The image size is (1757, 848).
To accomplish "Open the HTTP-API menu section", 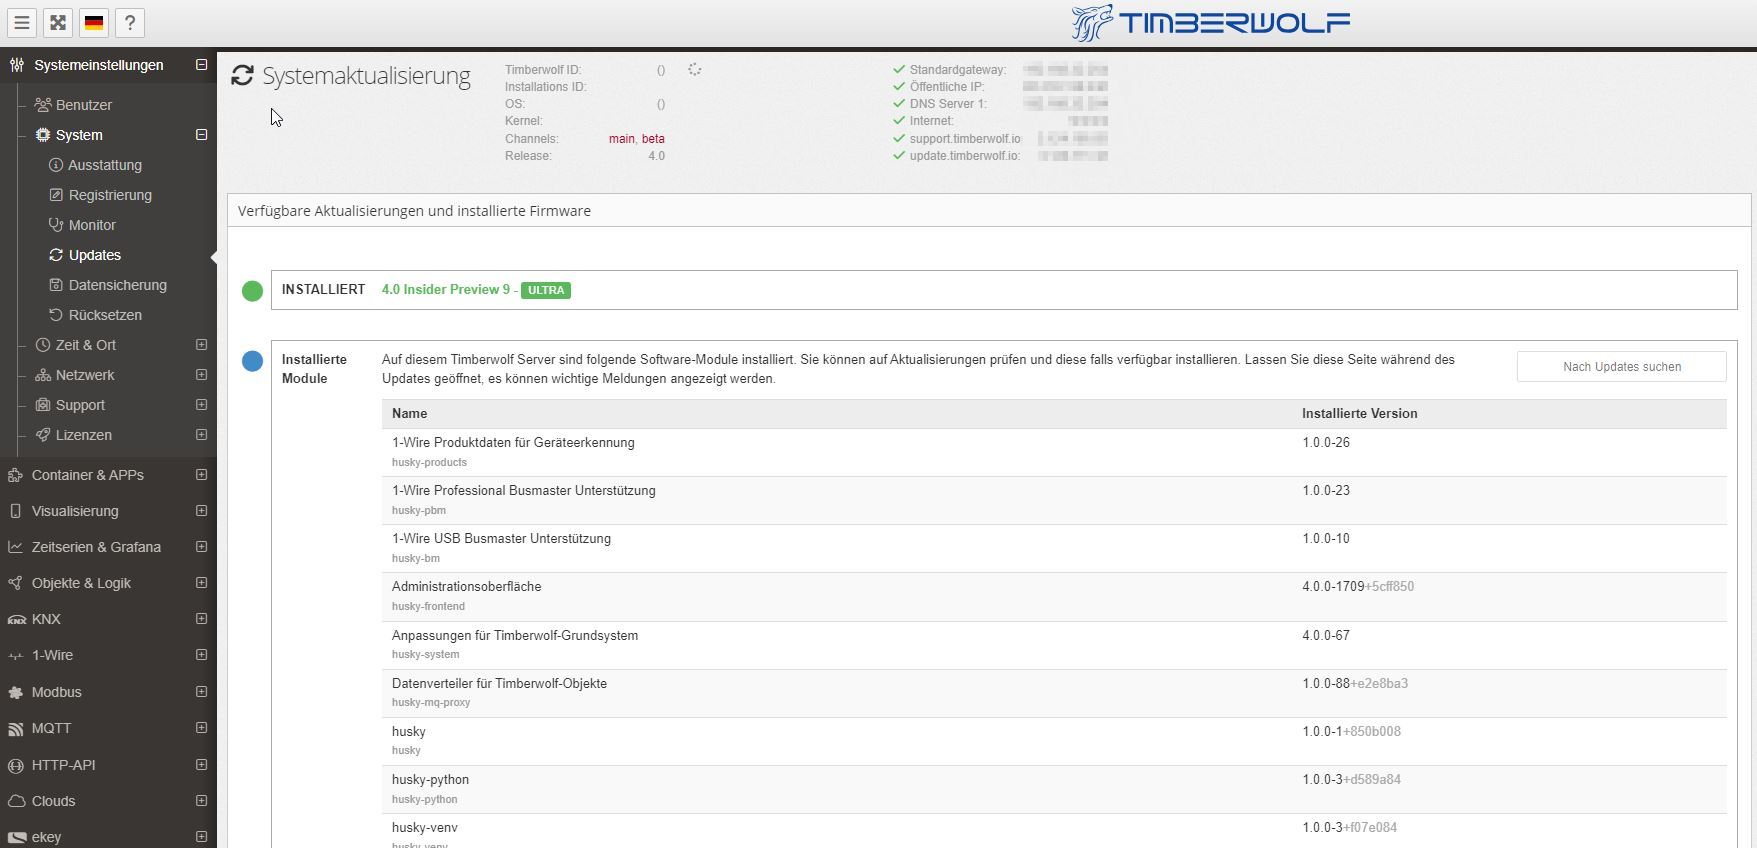I will pyautogui.click(x=63, y=765).
